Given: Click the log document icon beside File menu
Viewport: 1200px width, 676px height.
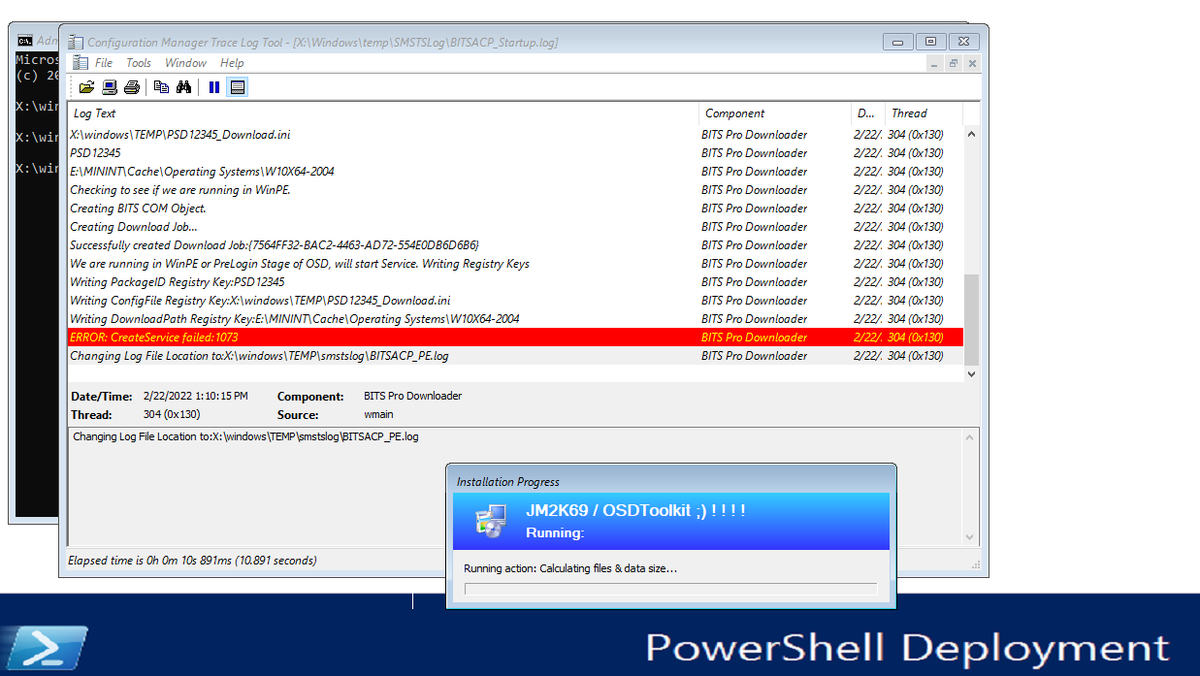Looking at the screenshot, I should 80,63.
